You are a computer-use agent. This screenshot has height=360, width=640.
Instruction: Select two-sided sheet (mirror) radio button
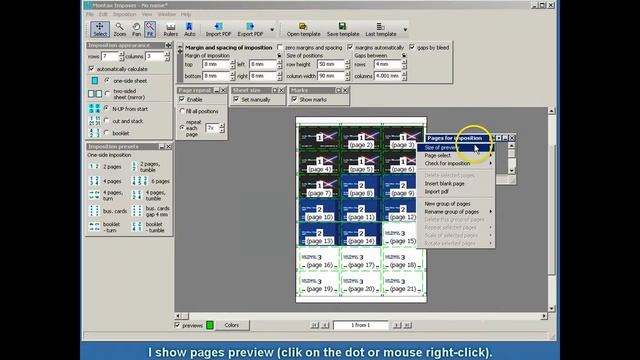pos(107,93)
